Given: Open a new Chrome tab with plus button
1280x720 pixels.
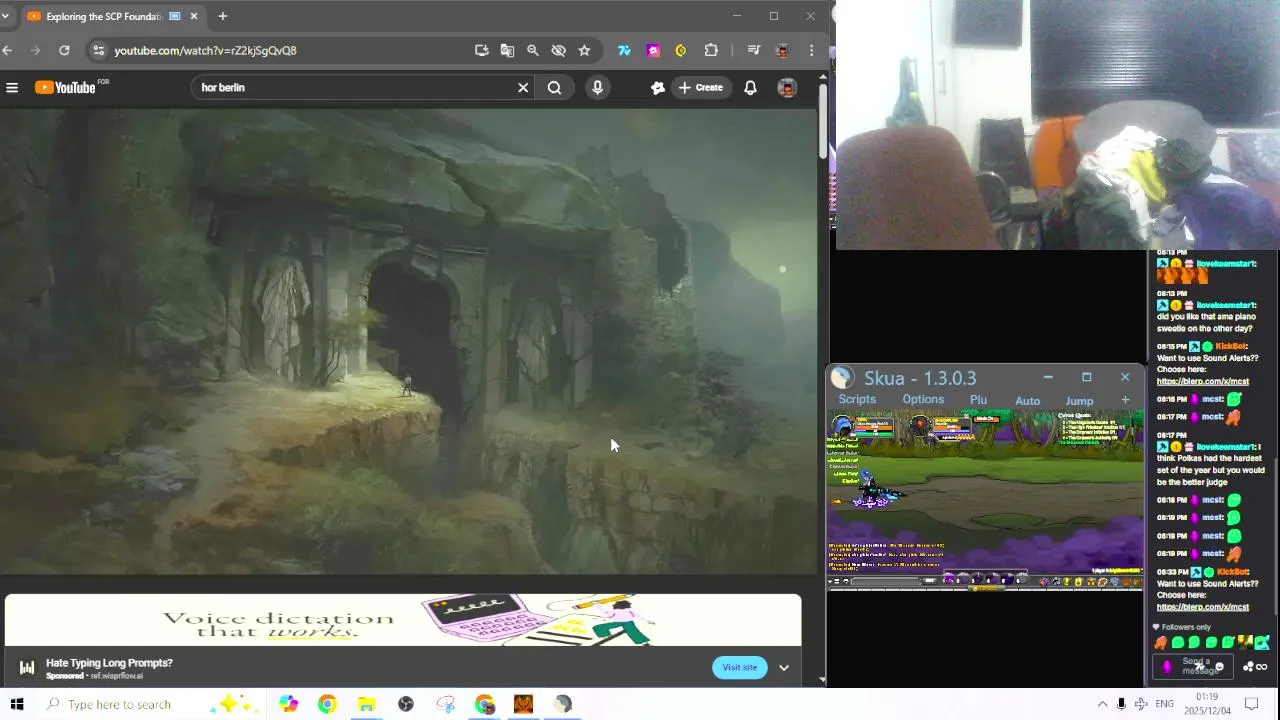Looking at the screenshot, I should pos(222,16).
